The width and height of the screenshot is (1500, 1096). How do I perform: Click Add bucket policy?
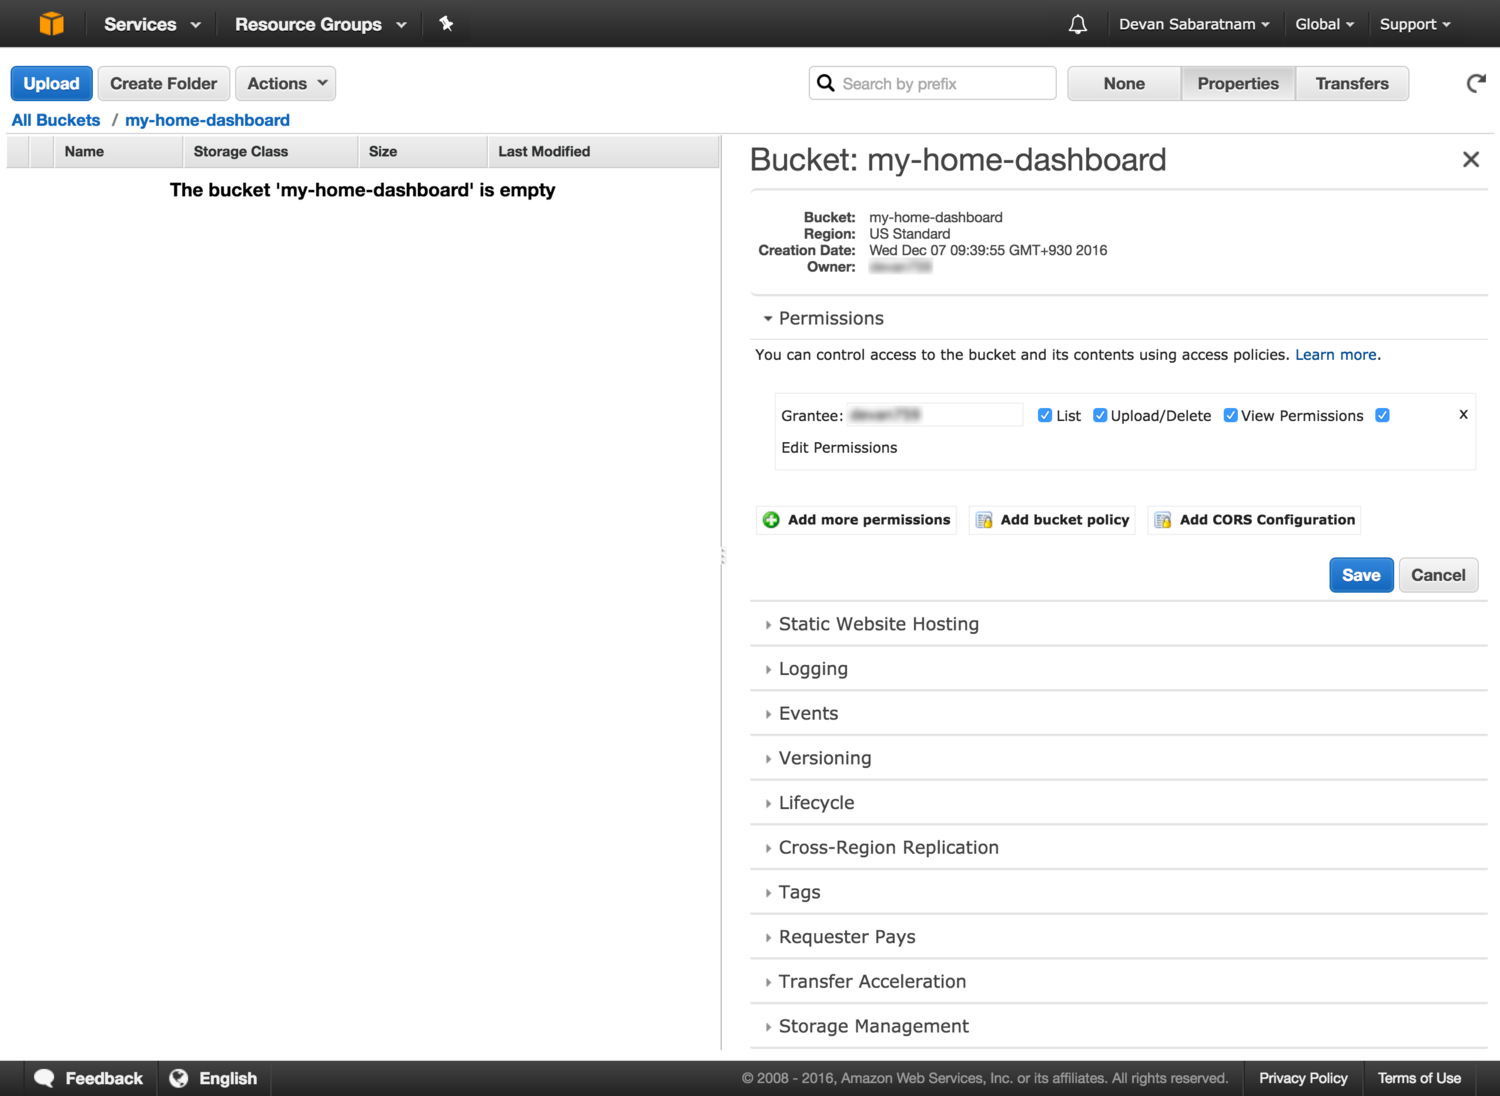click(x=1052, y=520)
